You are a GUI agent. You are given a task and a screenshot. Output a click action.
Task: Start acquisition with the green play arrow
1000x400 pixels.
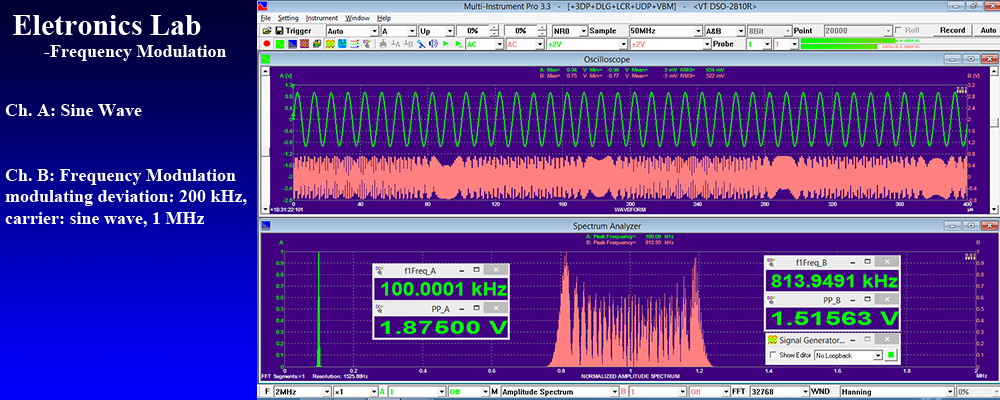click(446, 44)
